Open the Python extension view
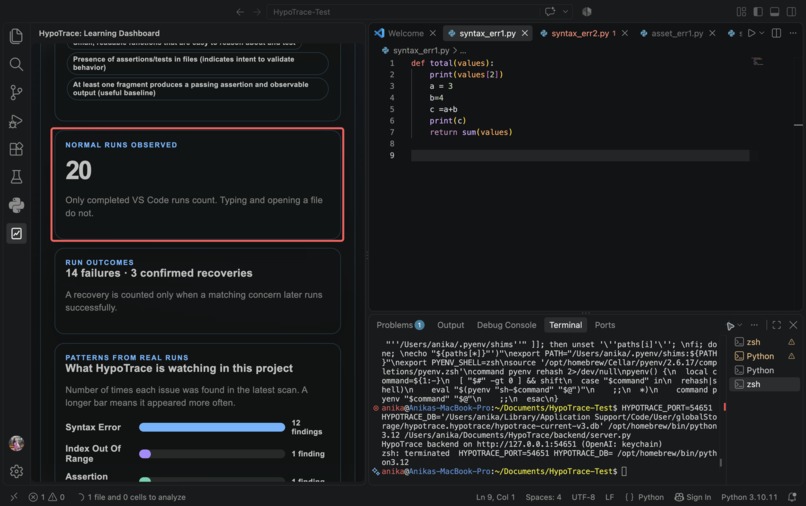The width and height of the screenshot is (806, 506). 16,205
